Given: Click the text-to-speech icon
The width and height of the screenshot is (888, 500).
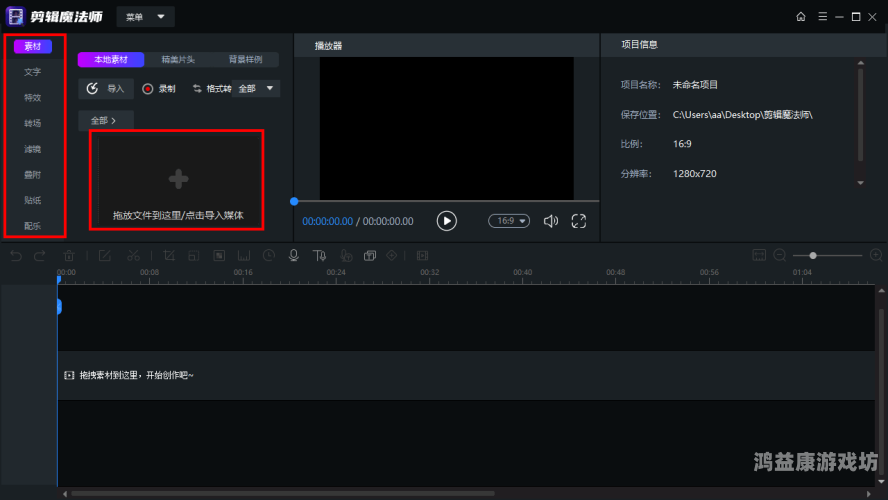Looking at the screenshot, I should click(x=319, y=256).
